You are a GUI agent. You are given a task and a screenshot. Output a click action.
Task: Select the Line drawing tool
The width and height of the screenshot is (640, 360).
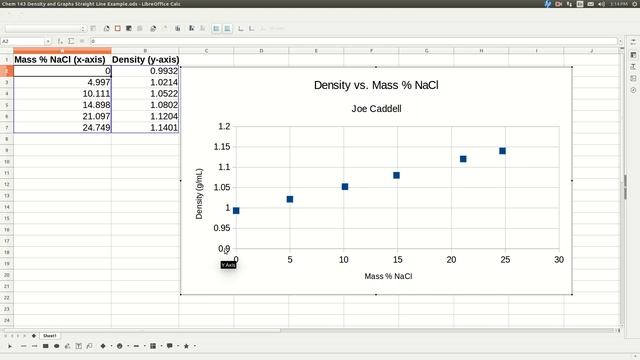[24, 346]
